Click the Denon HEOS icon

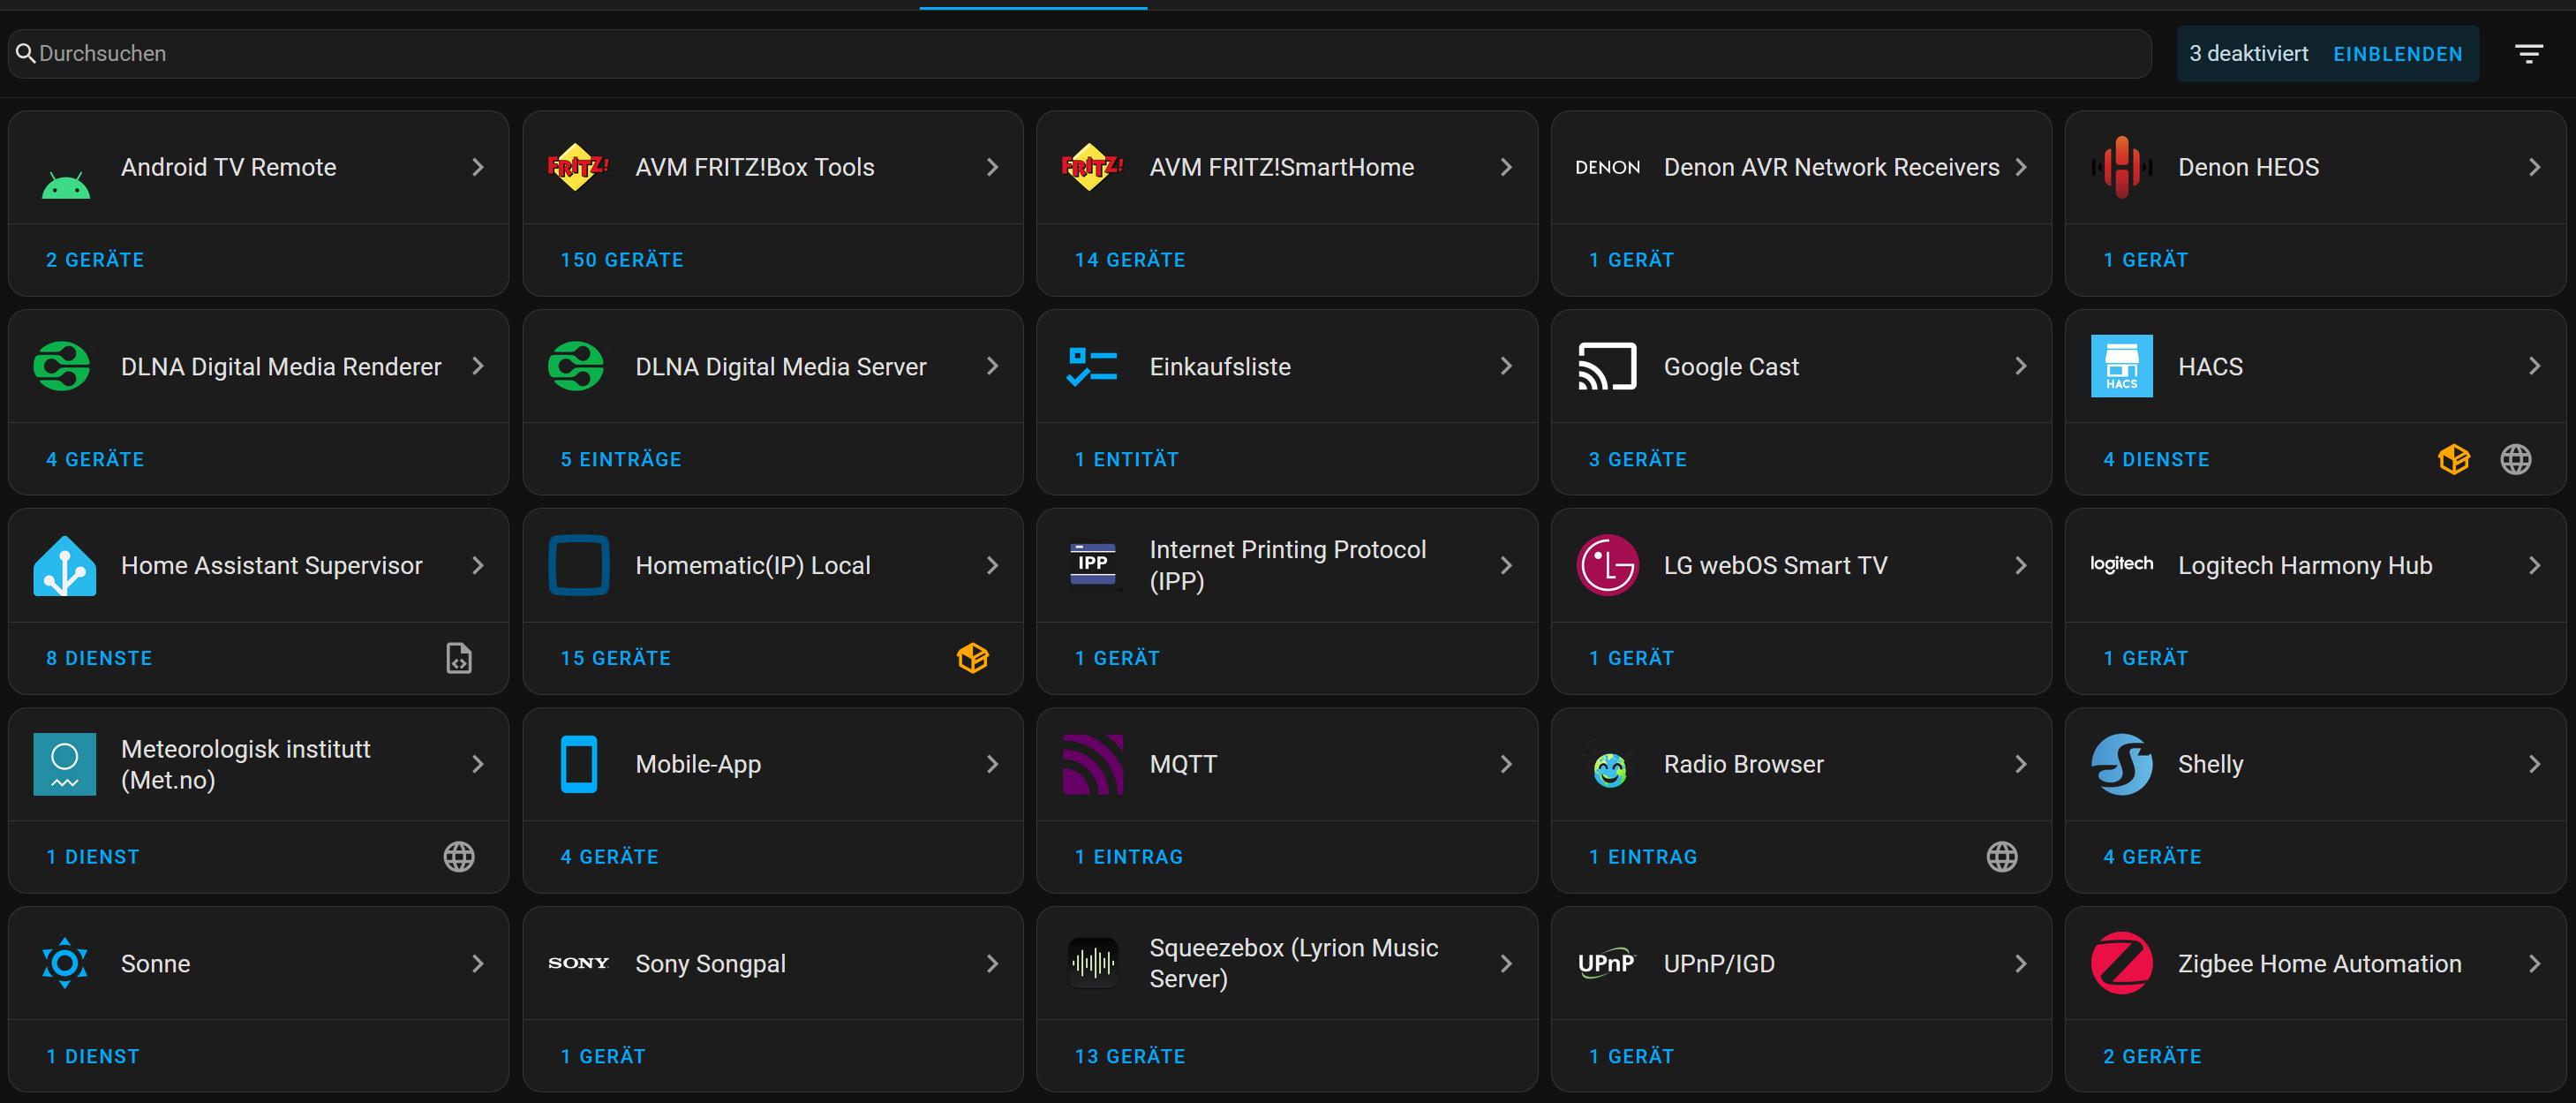(x=2121, y=167)
